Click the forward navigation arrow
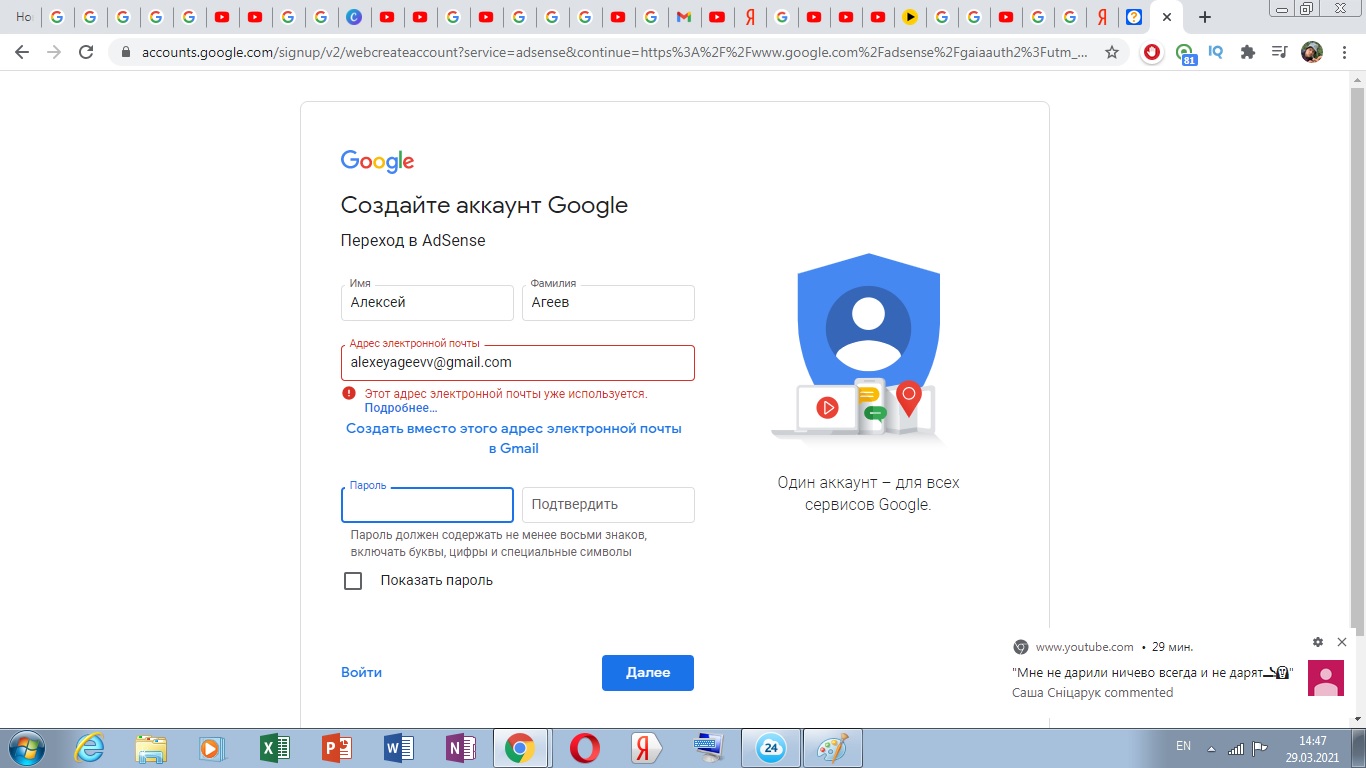1366x768 pixels. (53, 52)
